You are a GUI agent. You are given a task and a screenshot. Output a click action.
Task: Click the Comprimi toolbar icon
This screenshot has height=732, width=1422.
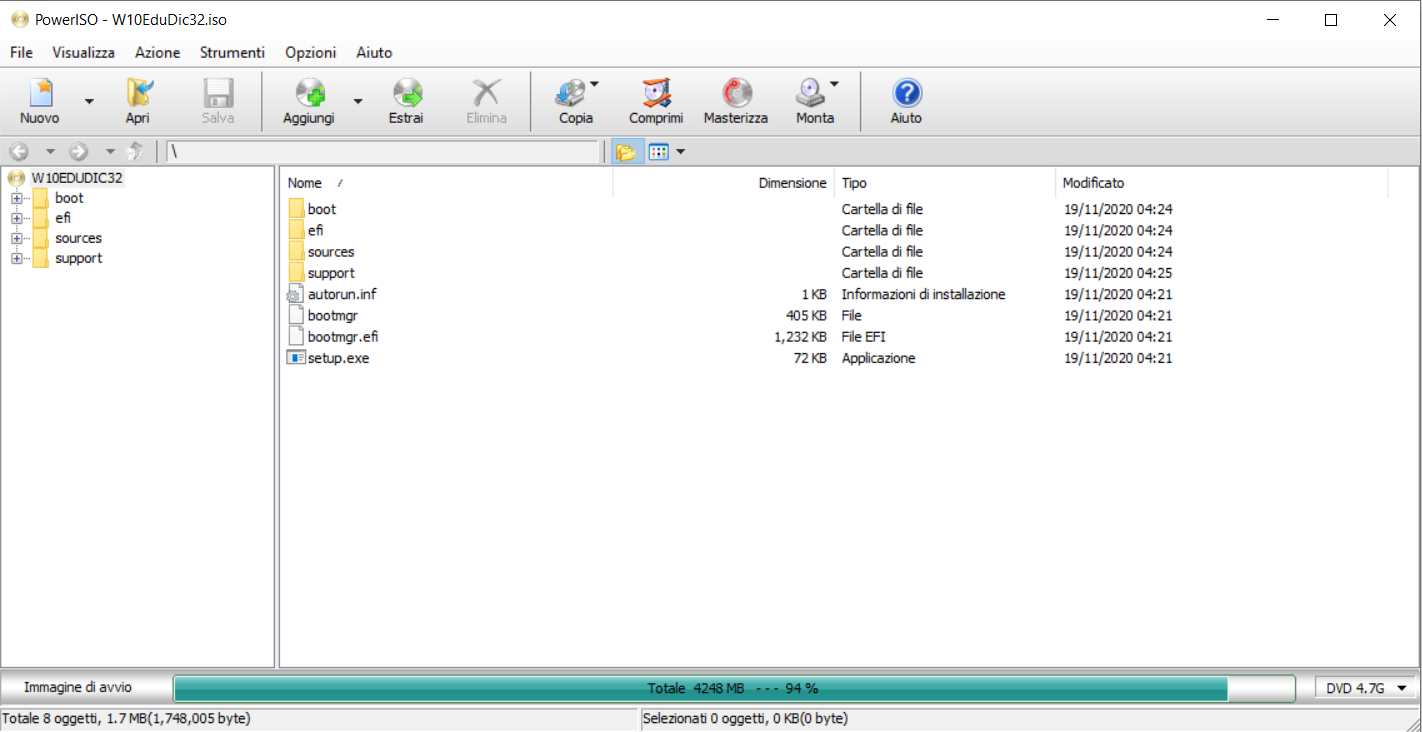pos(656,93)
